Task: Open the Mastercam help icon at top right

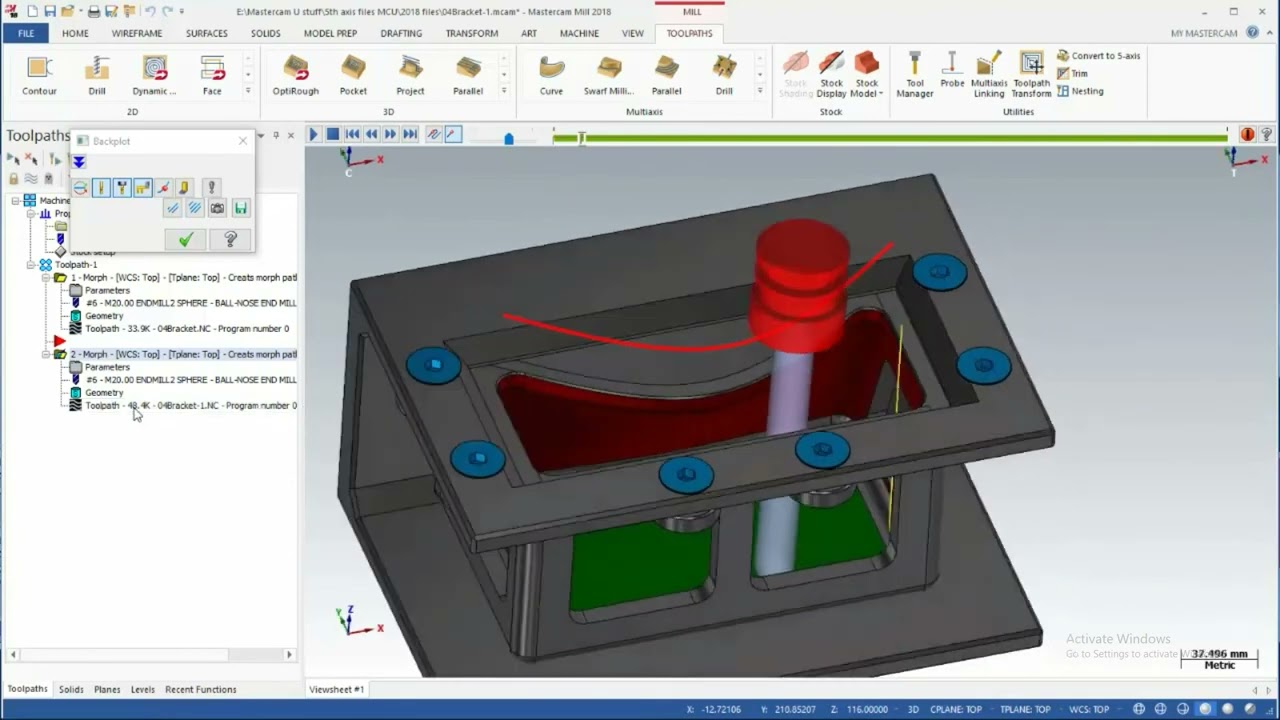Action: (x=1253, y=33)
